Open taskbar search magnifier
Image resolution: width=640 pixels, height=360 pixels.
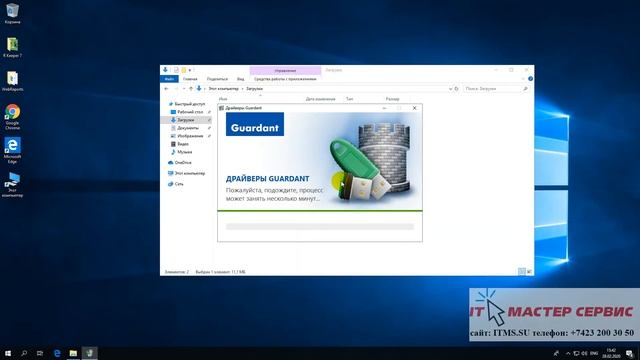(x=24, y=353)
